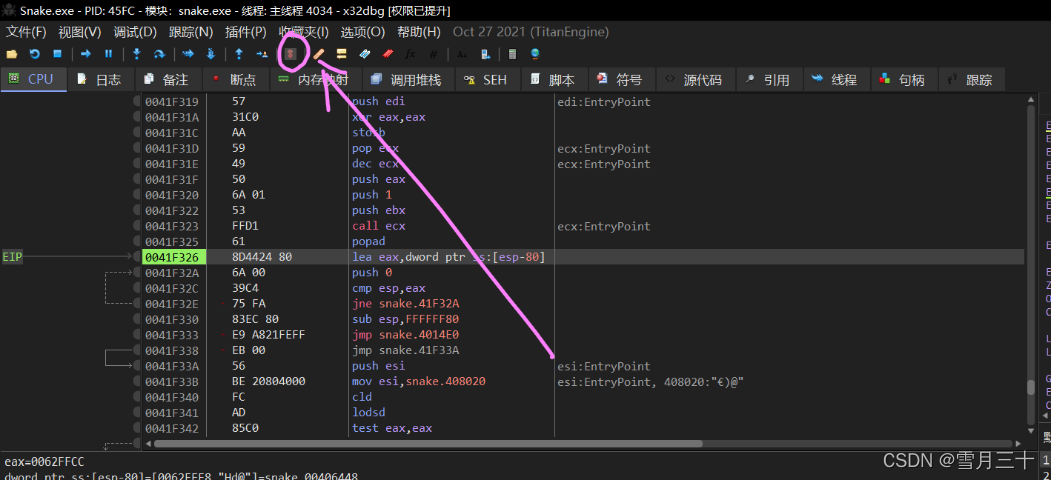
Task: Click the Trace Over toolbar icon
Action: click(x=210, y=54)
